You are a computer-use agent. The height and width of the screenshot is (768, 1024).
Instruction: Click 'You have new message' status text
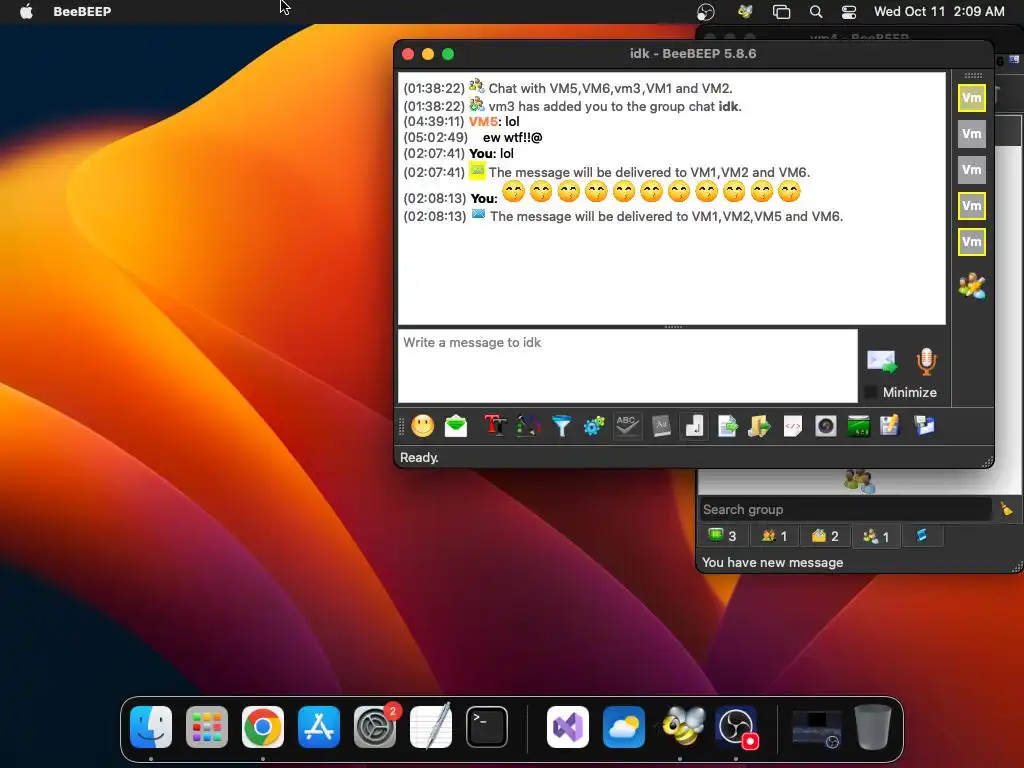click(x=773, y=563)
